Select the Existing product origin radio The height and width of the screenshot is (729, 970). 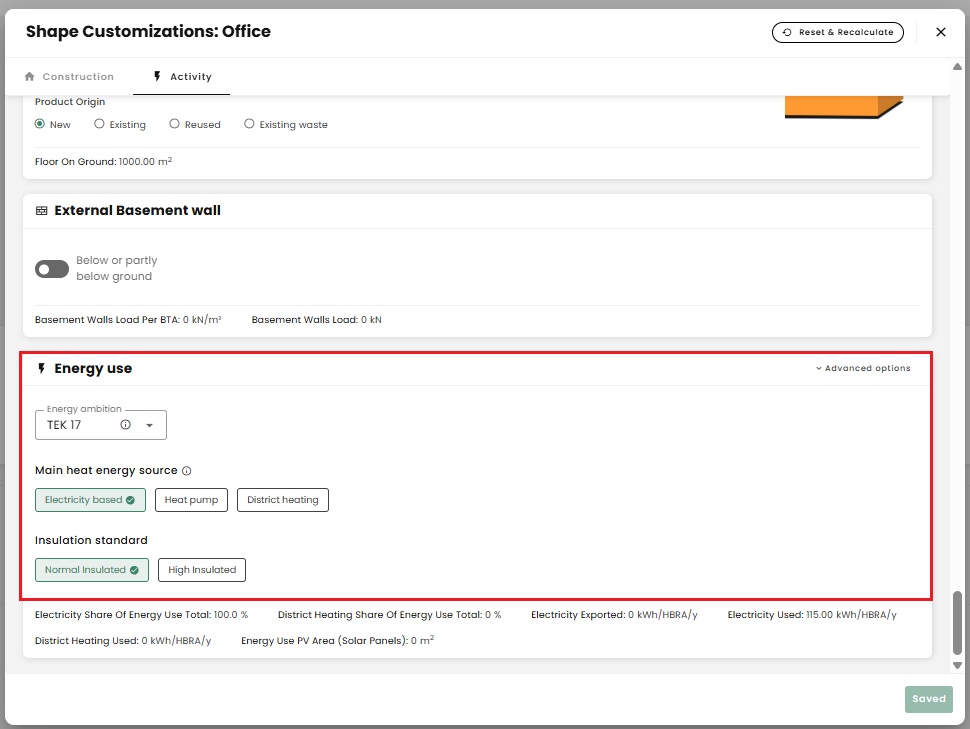[x=99, y=125]
